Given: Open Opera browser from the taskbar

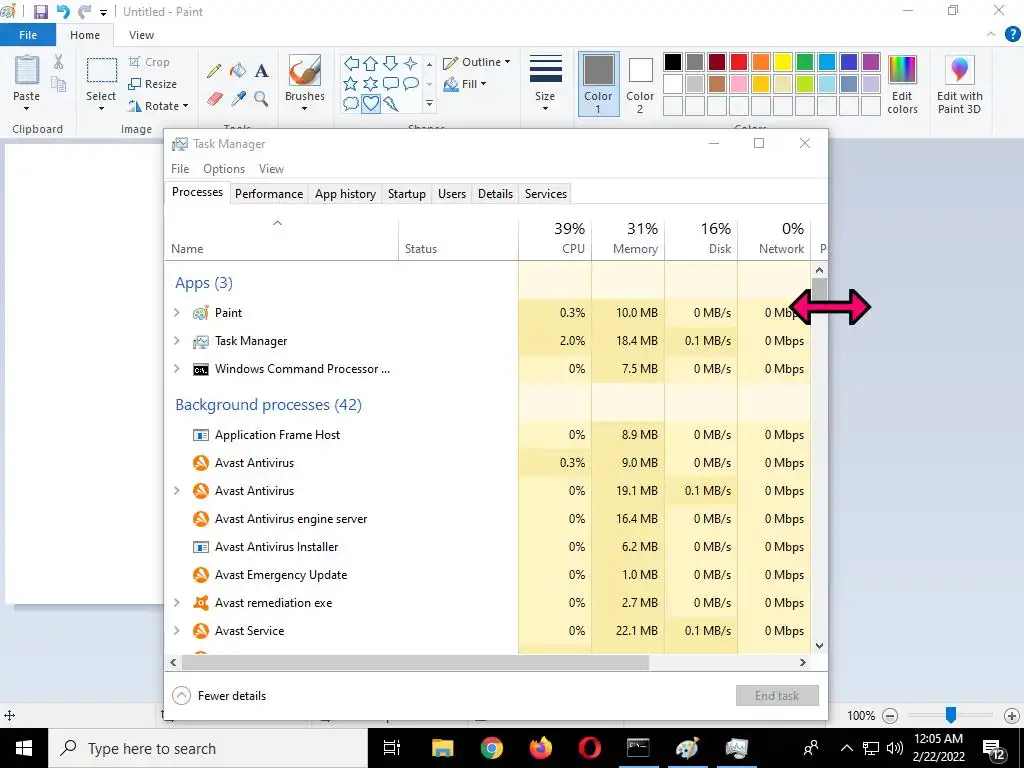Looking at the screenshot, I should click(589, 748).
